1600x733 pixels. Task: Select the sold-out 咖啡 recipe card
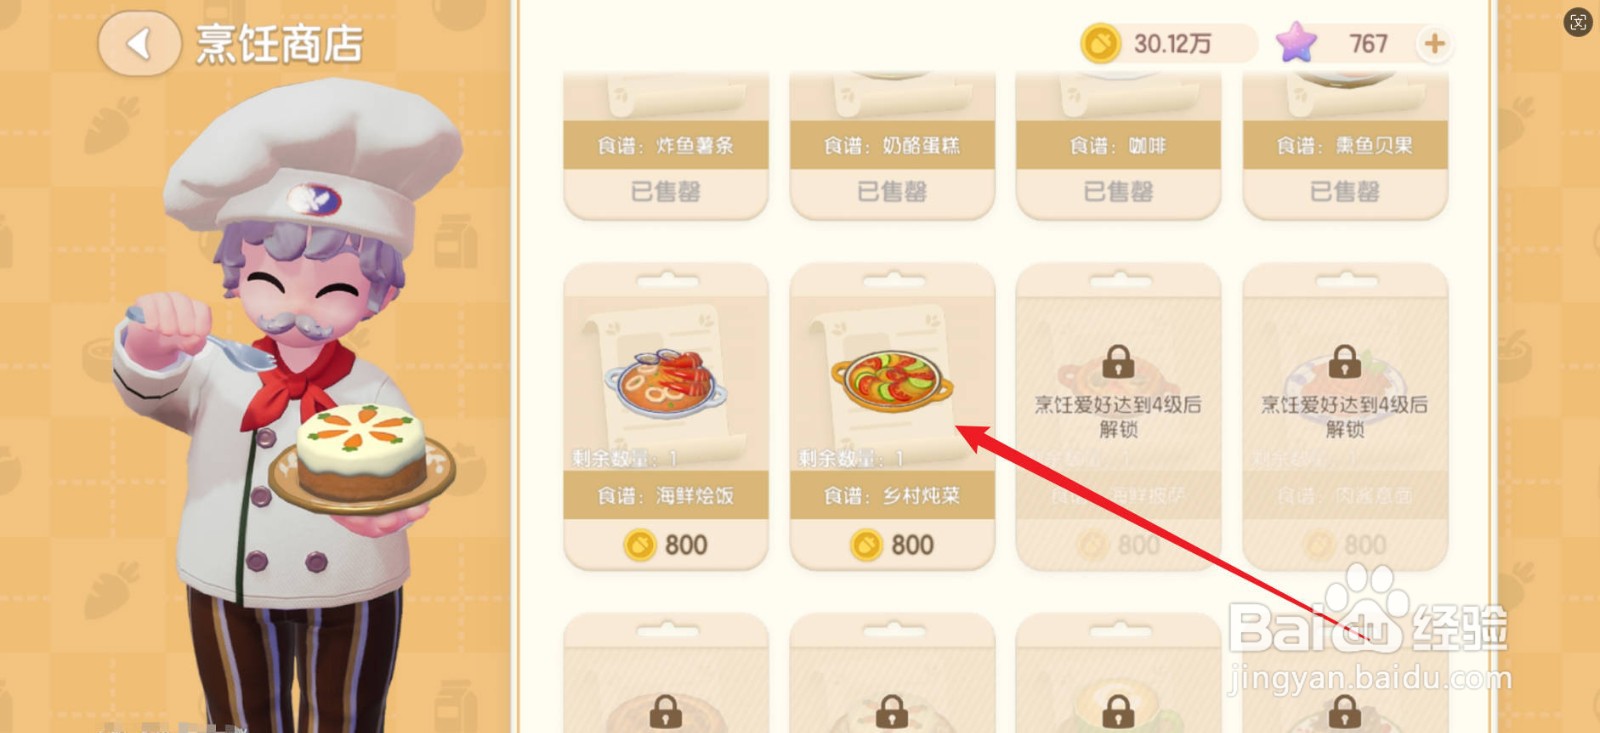pyautogui.click(x=1118, y=146)
